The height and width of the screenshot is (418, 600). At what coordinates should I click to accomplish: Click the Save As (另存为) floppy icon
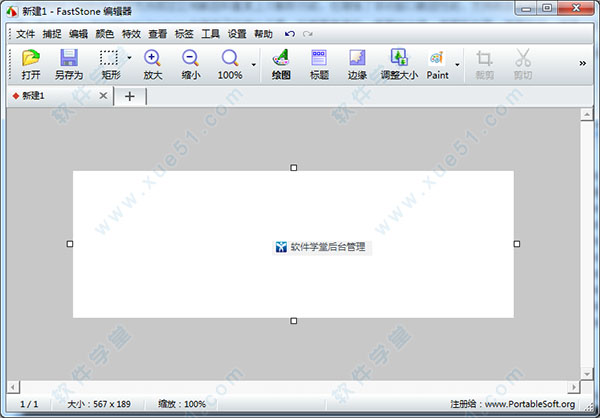tap(69, 58)
